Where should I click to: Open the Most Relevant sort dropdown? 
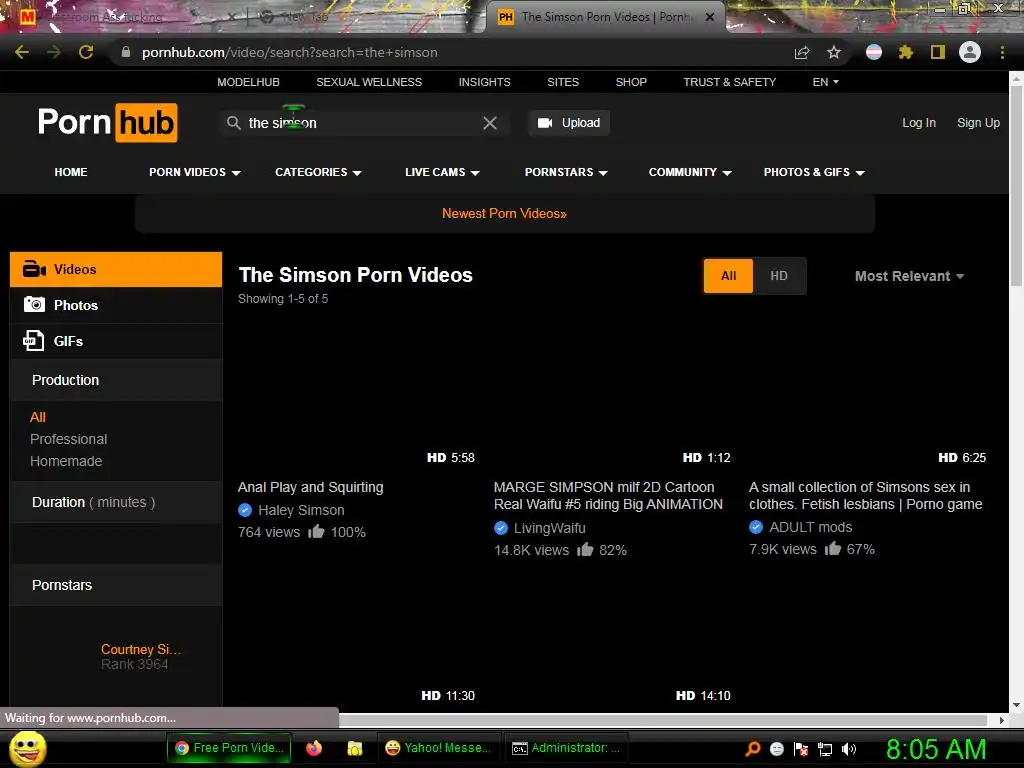click(x=909, y=276)
